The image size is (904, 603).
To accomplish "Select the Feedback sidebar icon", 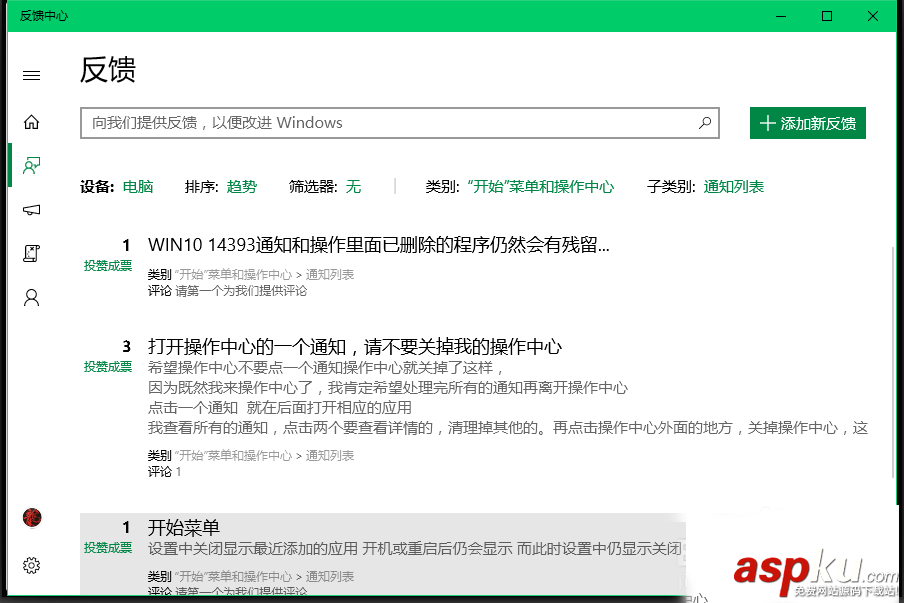I will [32, 166].
